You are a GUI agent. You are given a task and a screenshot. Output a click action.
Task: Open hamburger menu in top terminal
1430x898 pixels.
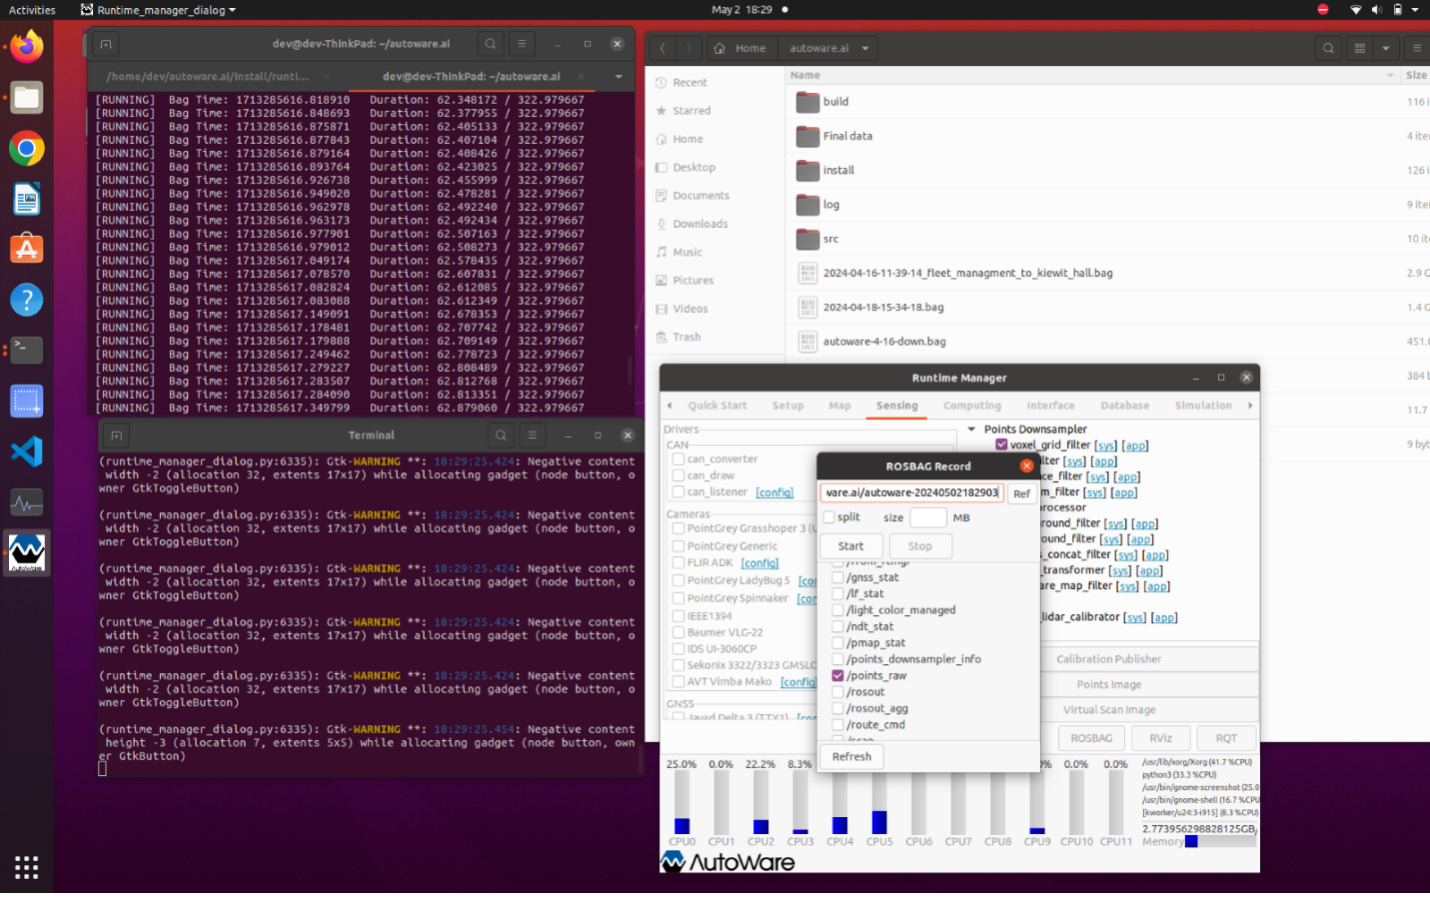(x=521, y=44)
